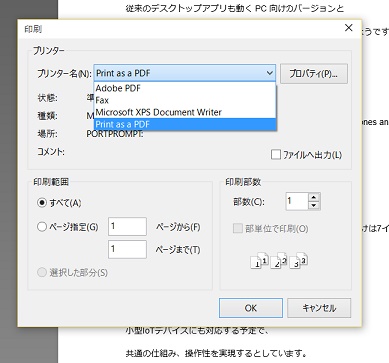Viewport: 389px width, 363px height.
Task: Collapse the プリンター名 combo box arrow
Action: point(270,73)
